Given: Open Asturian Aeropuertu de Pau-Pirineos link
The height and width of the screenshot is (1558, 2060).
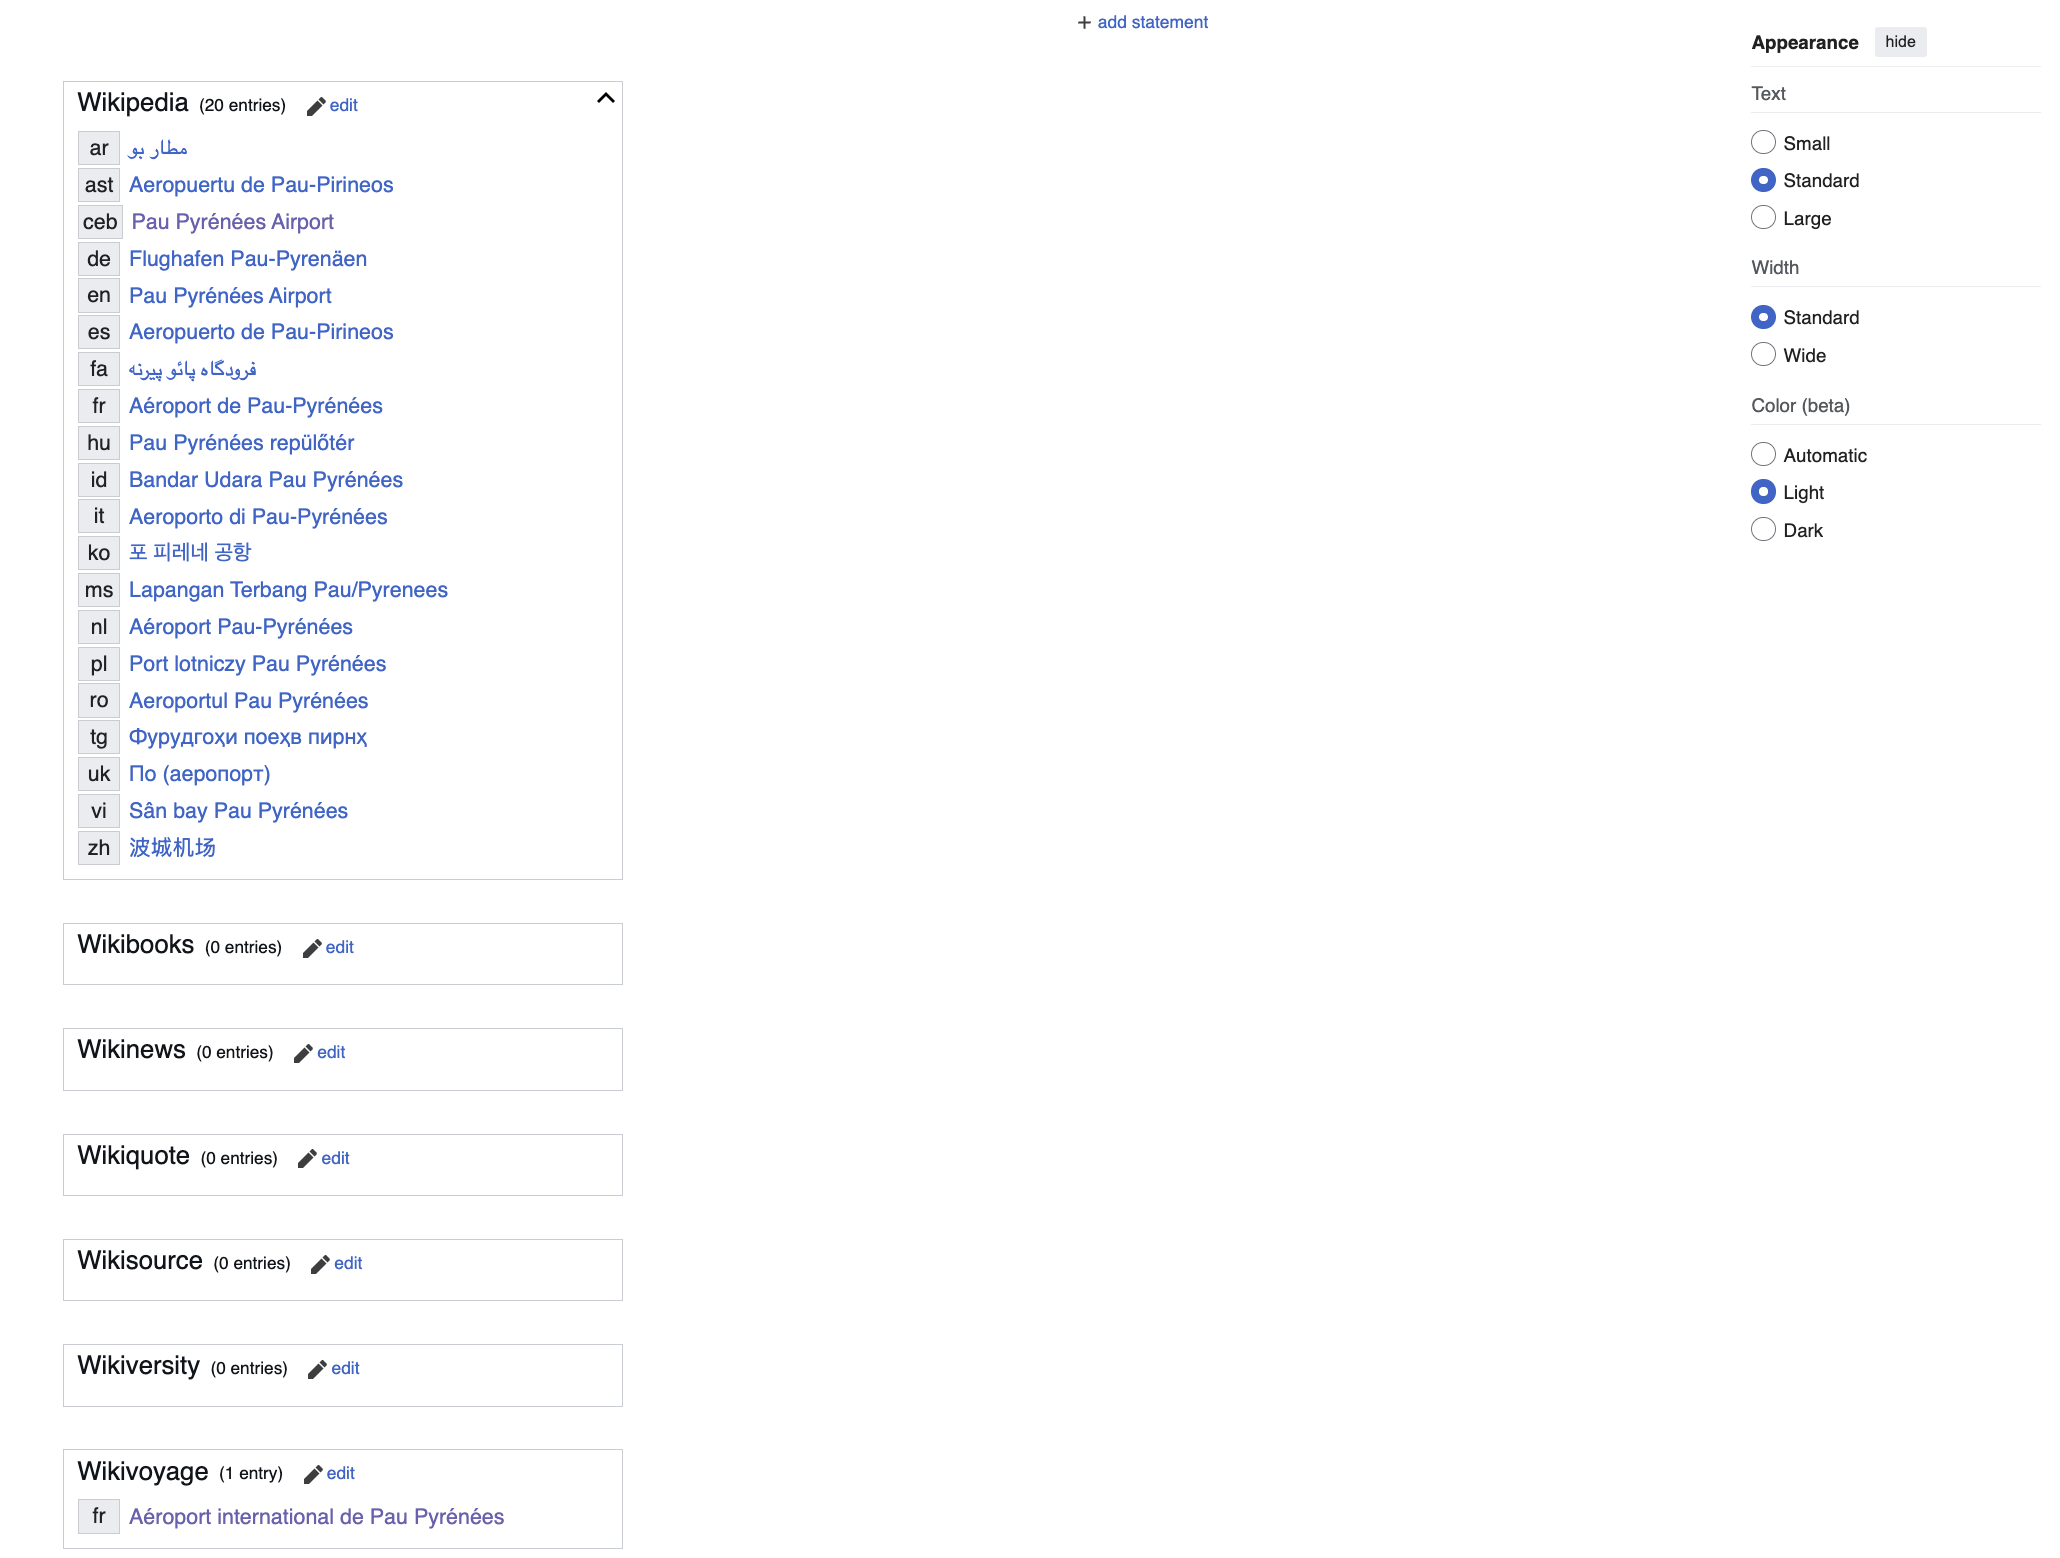Looking at the screenshot, I should 261,185.
